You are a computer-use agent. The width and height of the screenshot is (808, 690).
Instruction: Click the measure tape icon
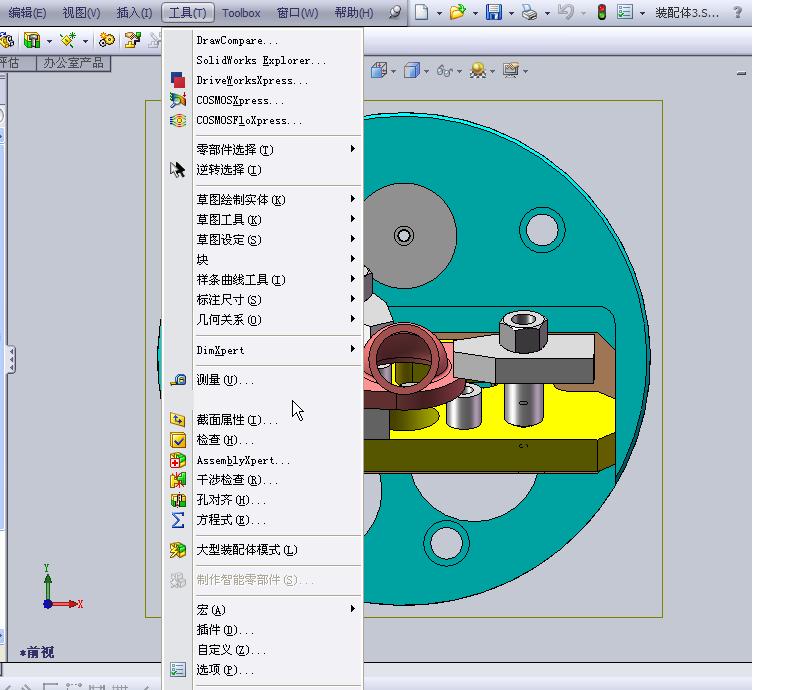pyautogui.click(x=178, y=380)
